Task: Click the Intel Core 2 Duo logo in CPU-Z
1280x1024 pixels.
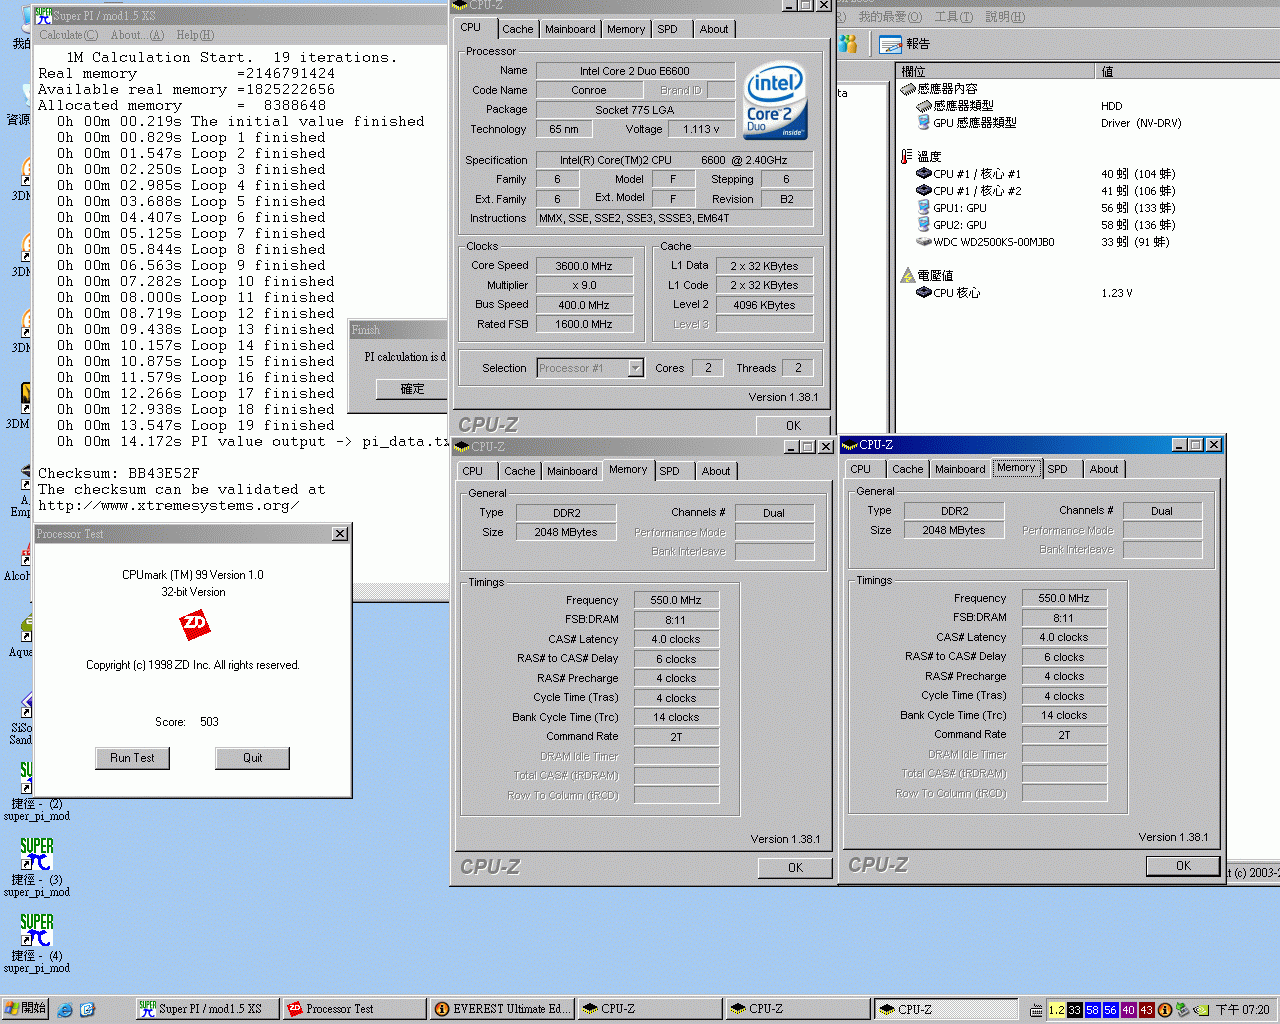Action: 775,102
